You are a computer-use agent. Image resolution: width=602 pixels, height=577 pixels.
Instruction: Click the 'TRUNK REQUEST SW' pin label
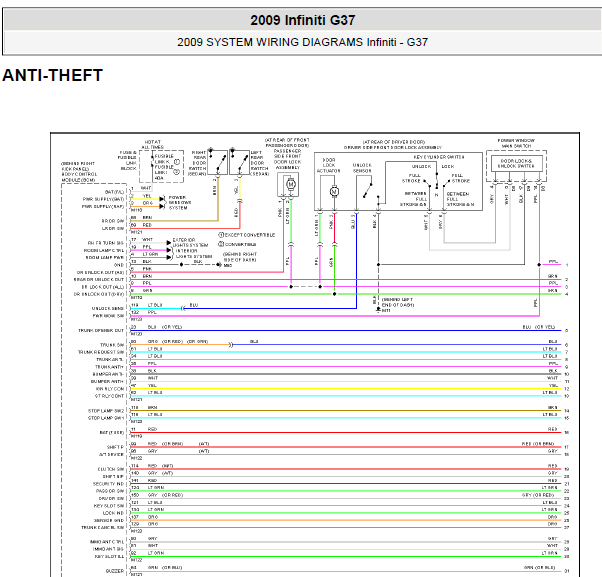pos(101,352)
